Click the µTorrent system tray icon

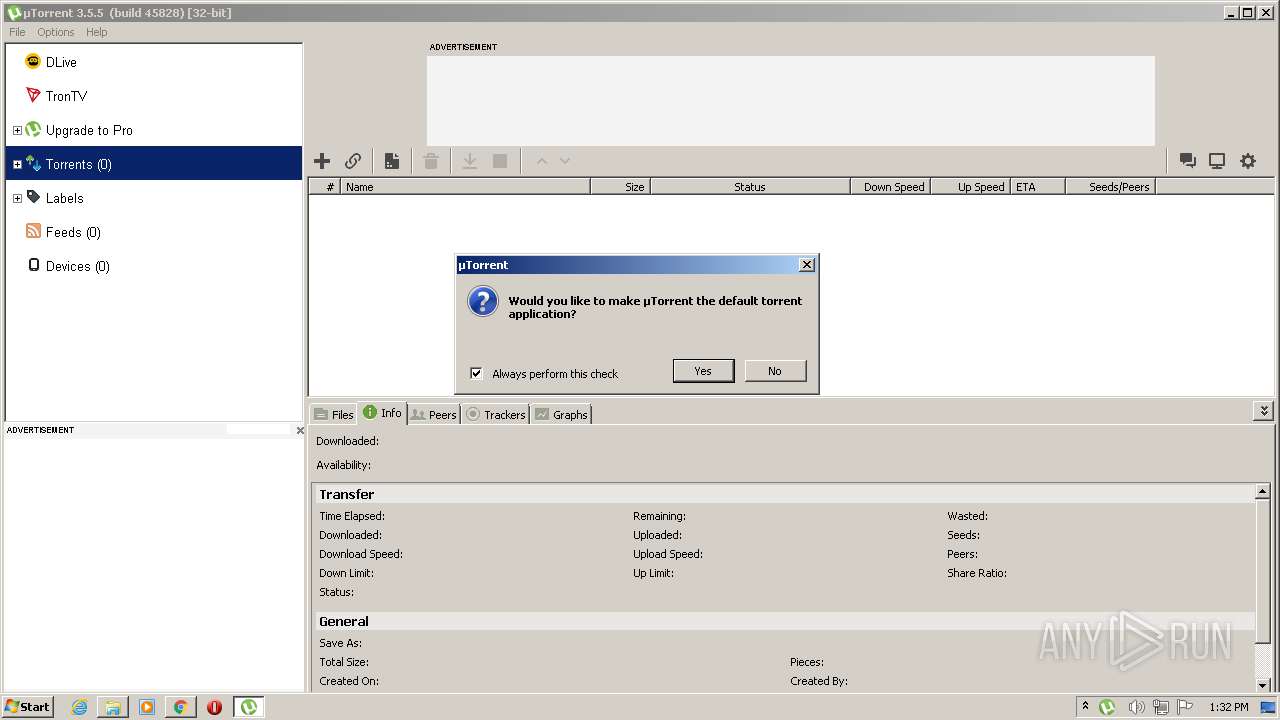[x=1107, y=707]
